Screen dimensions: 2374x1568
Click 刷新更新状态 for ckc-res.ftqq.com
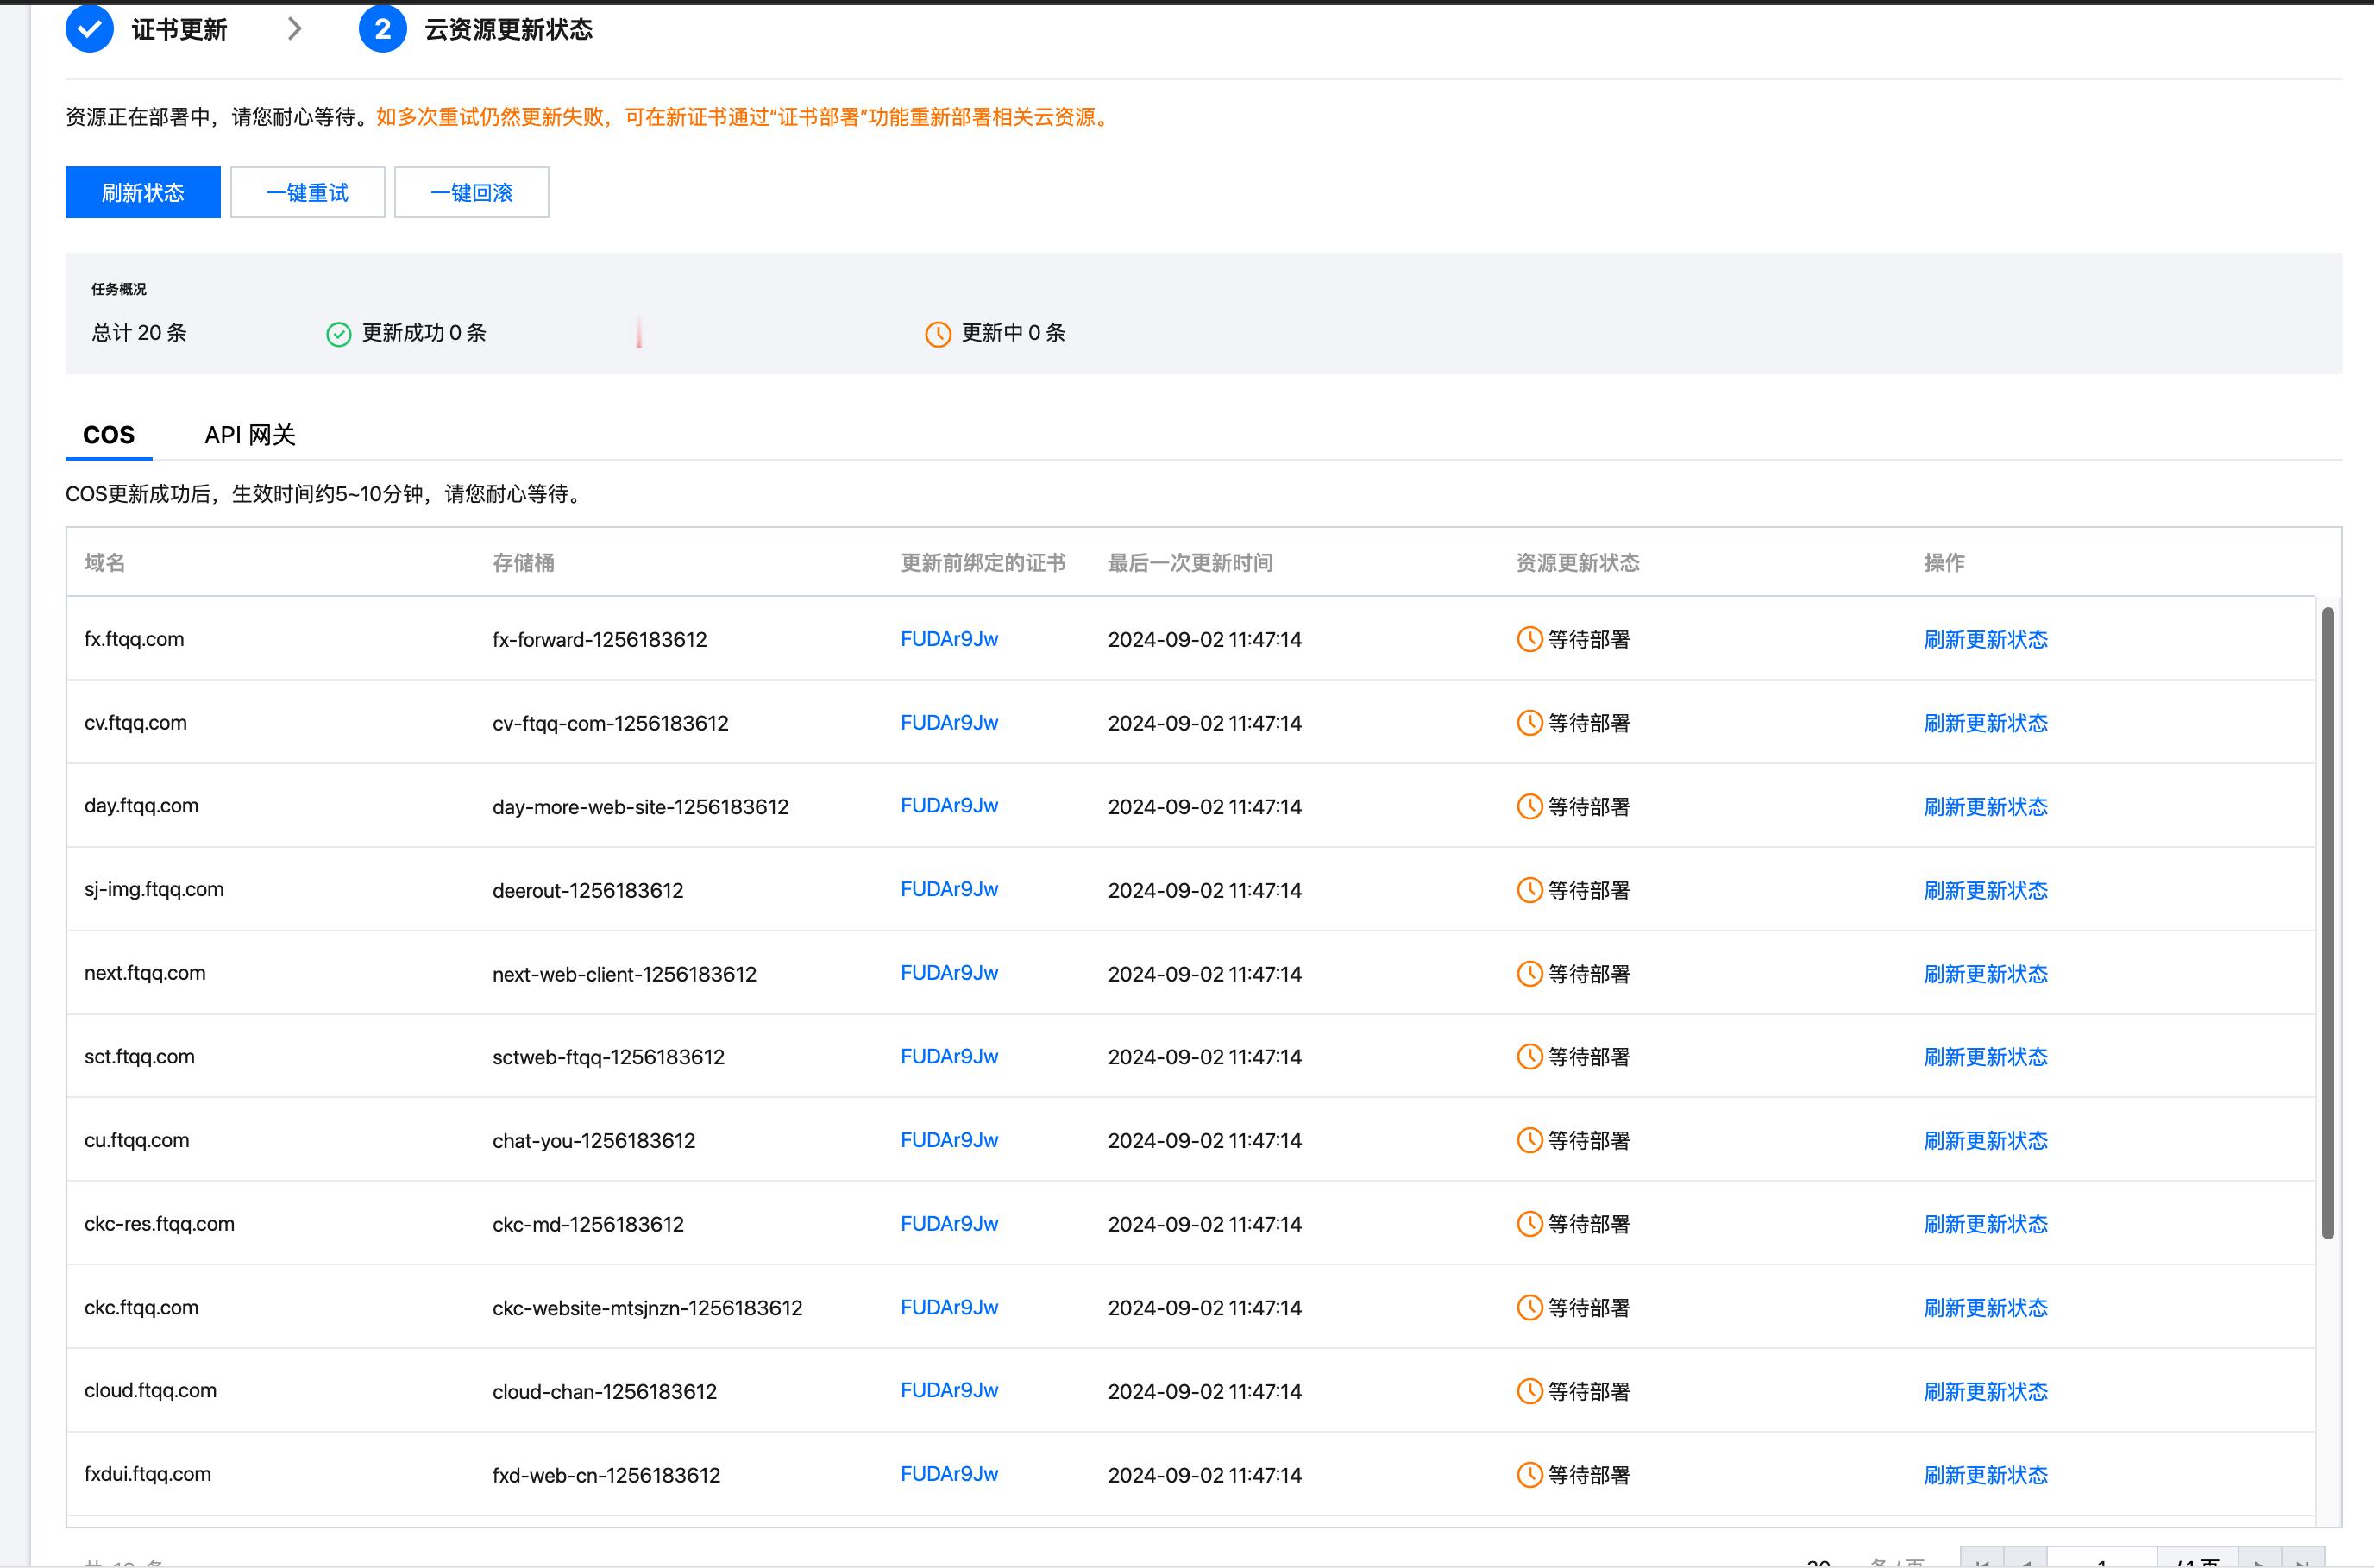(1986, 1224)
